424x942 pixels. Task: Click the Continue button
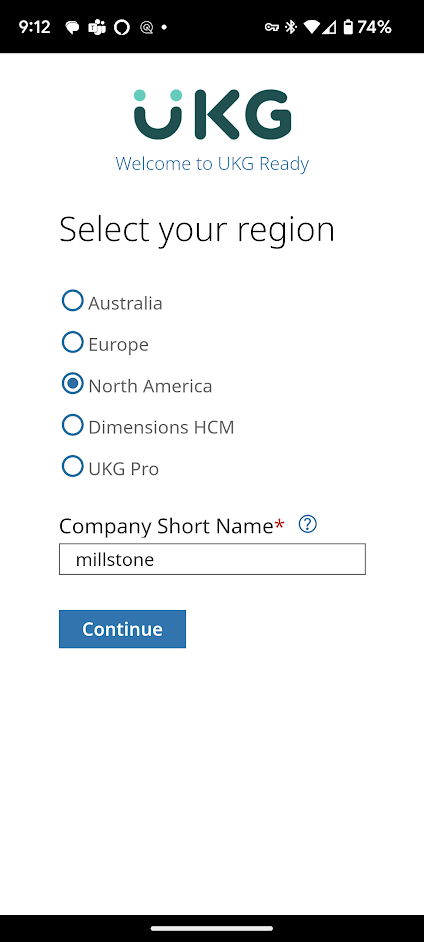123,629
